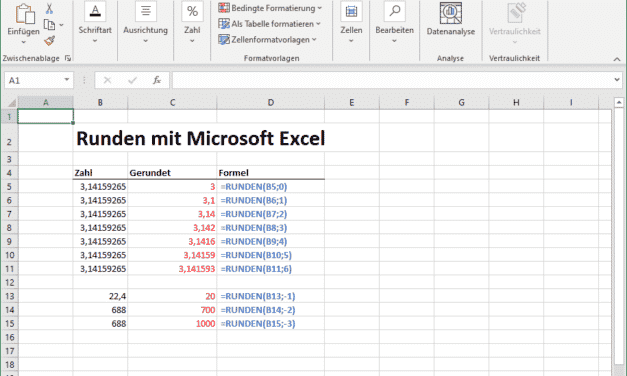Select column A header
Viewport: 627px width, 376px height.
(46, 103)
